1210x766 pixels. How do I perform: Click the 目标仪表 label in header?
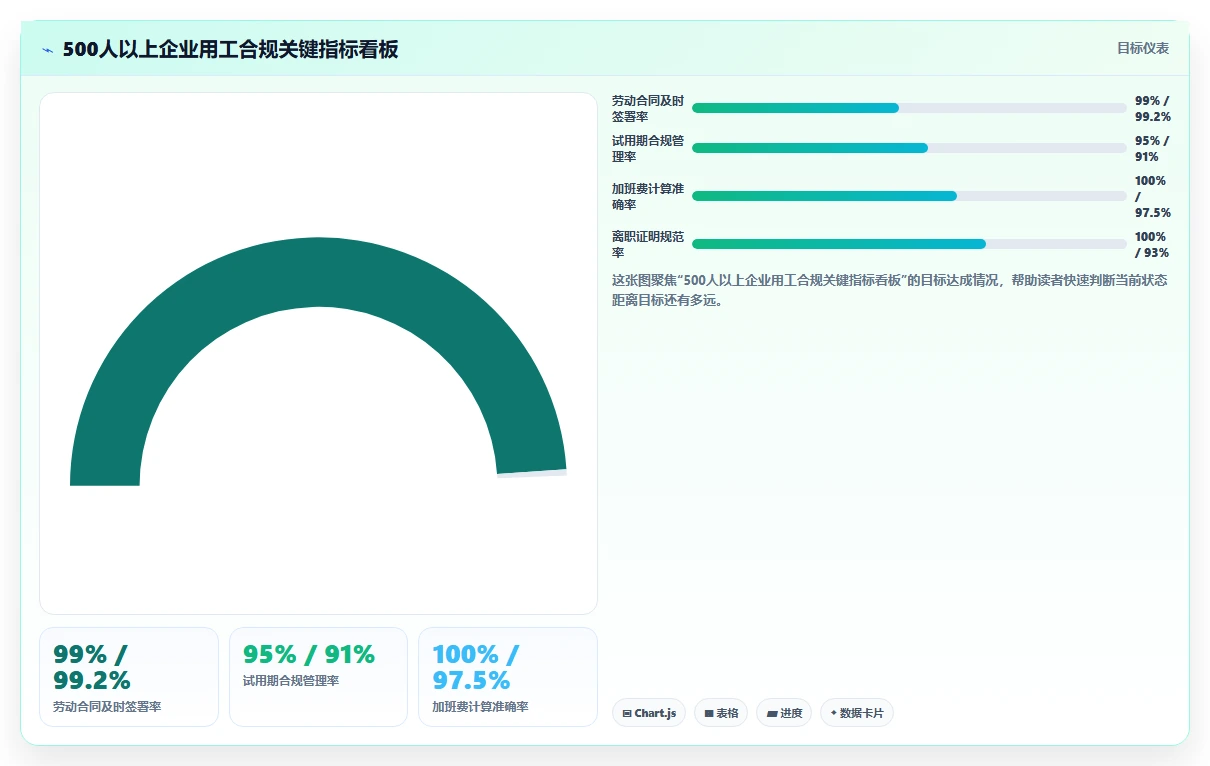(1143, 48)
